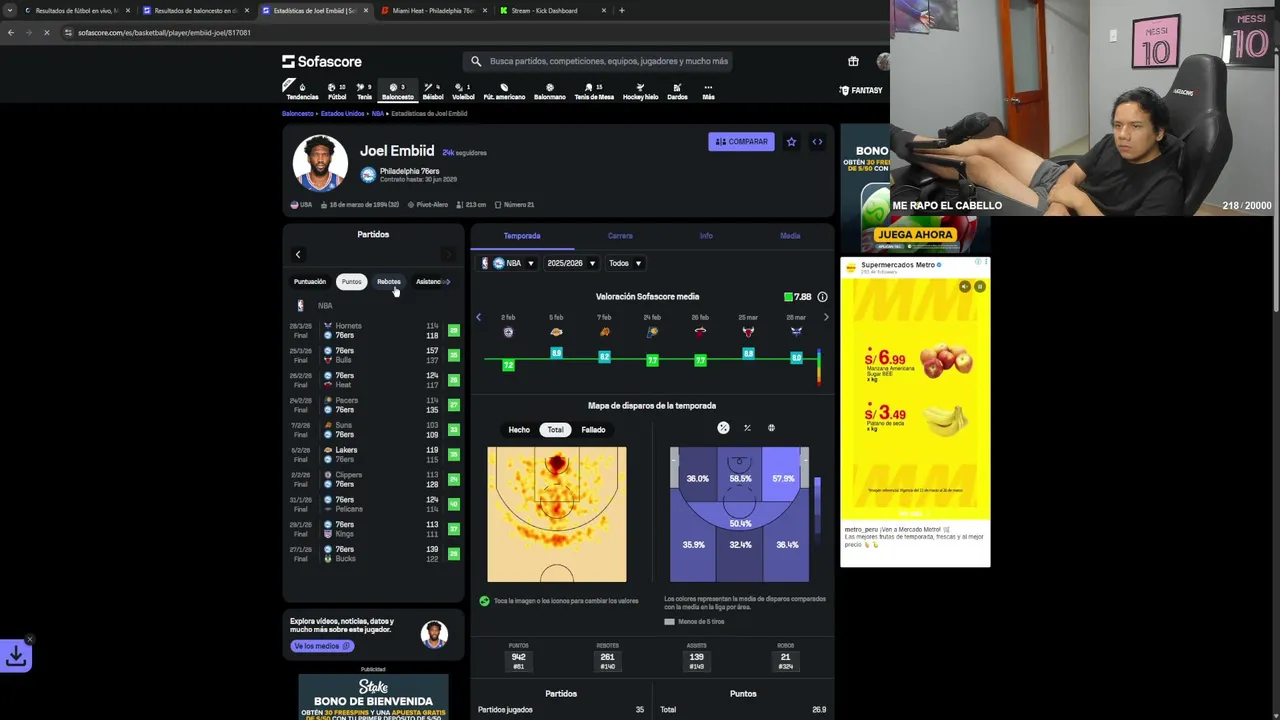The height and width of the screenshot is (720, 1280).
Task: Click the rating color scale bar
Action: point(819,367)
